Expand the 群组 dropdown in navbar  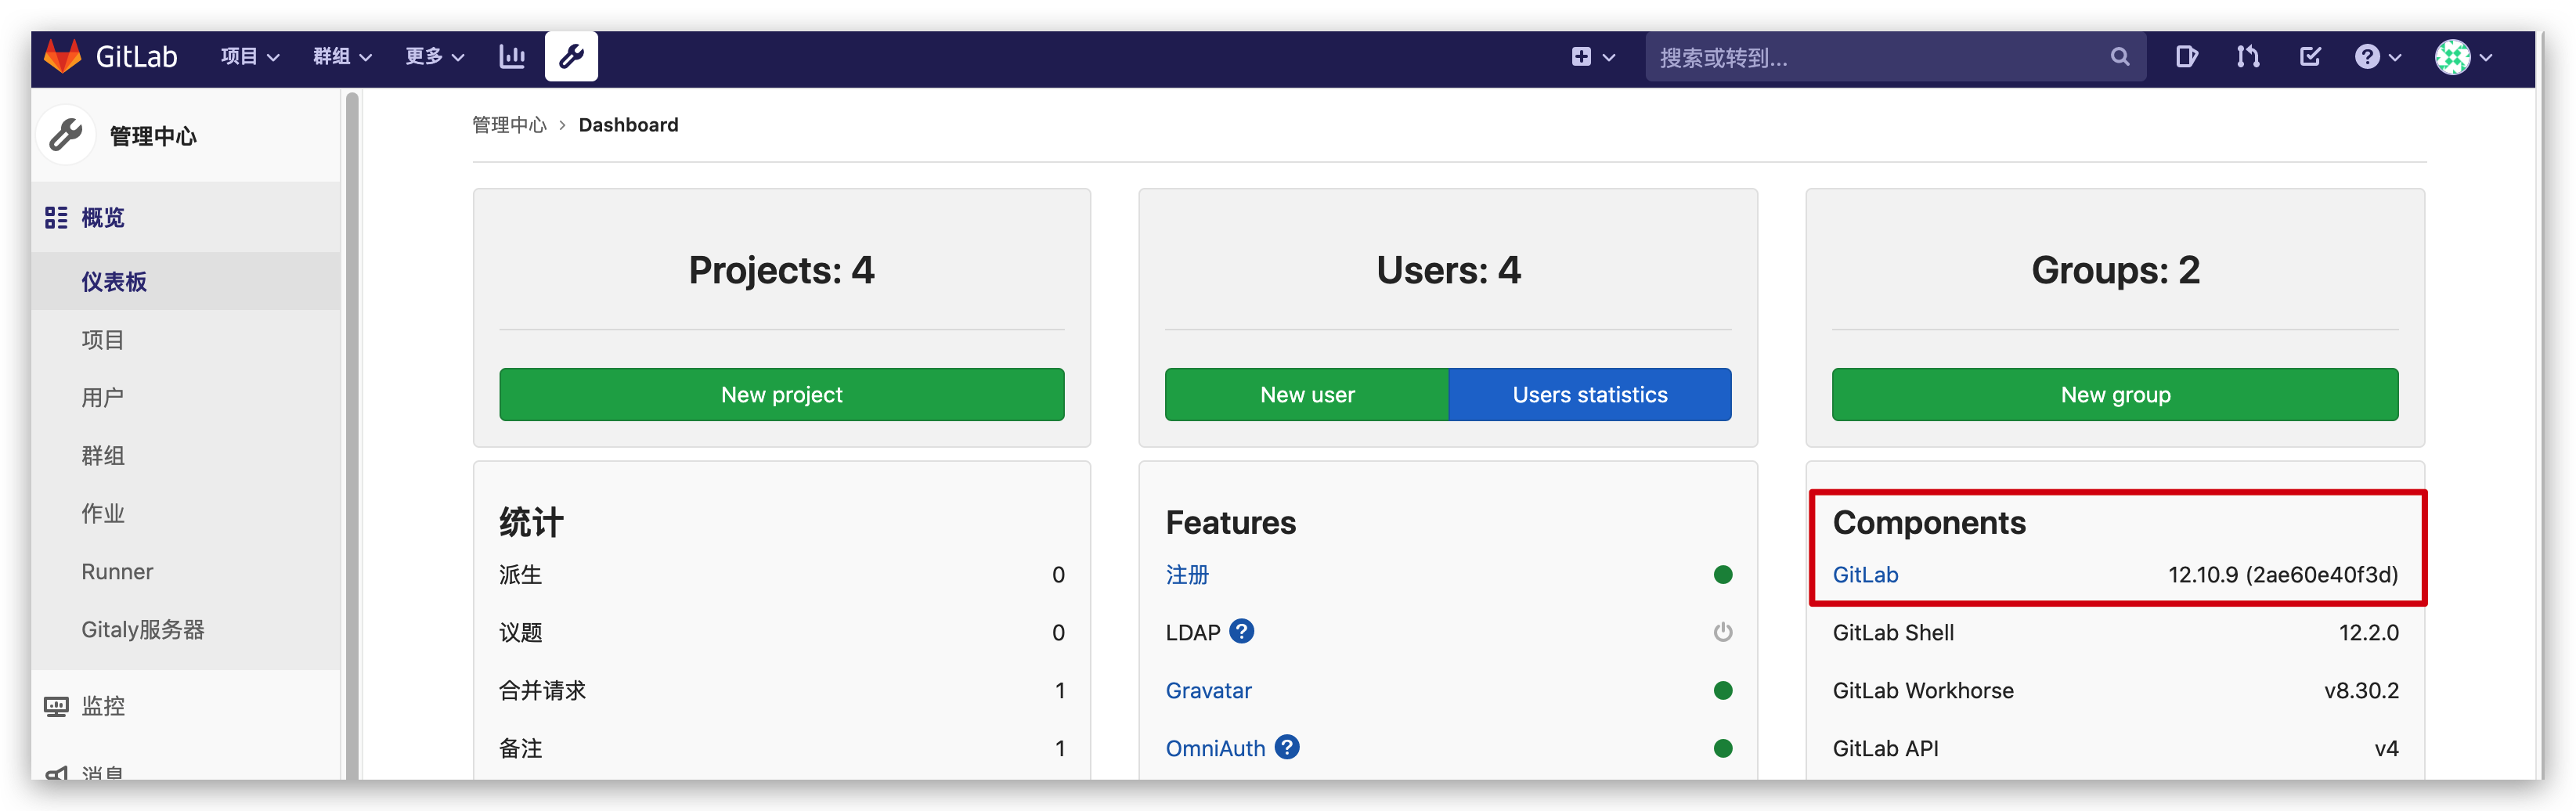tap(342, 57)
